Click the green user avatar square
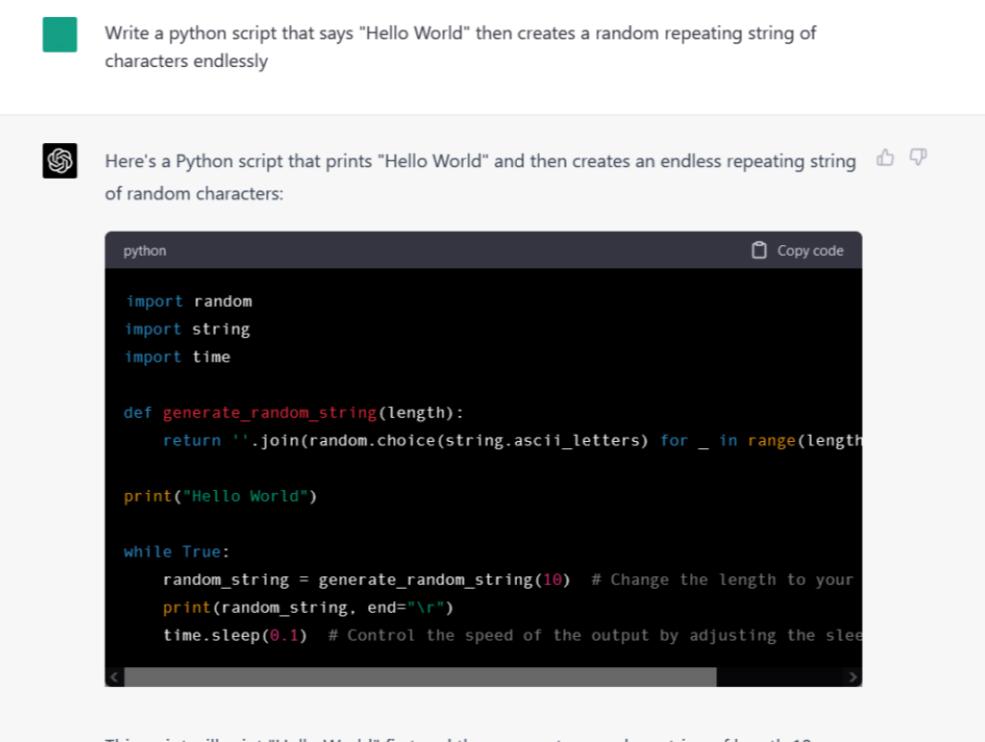985x742 pixels. [x=60, y=35]
